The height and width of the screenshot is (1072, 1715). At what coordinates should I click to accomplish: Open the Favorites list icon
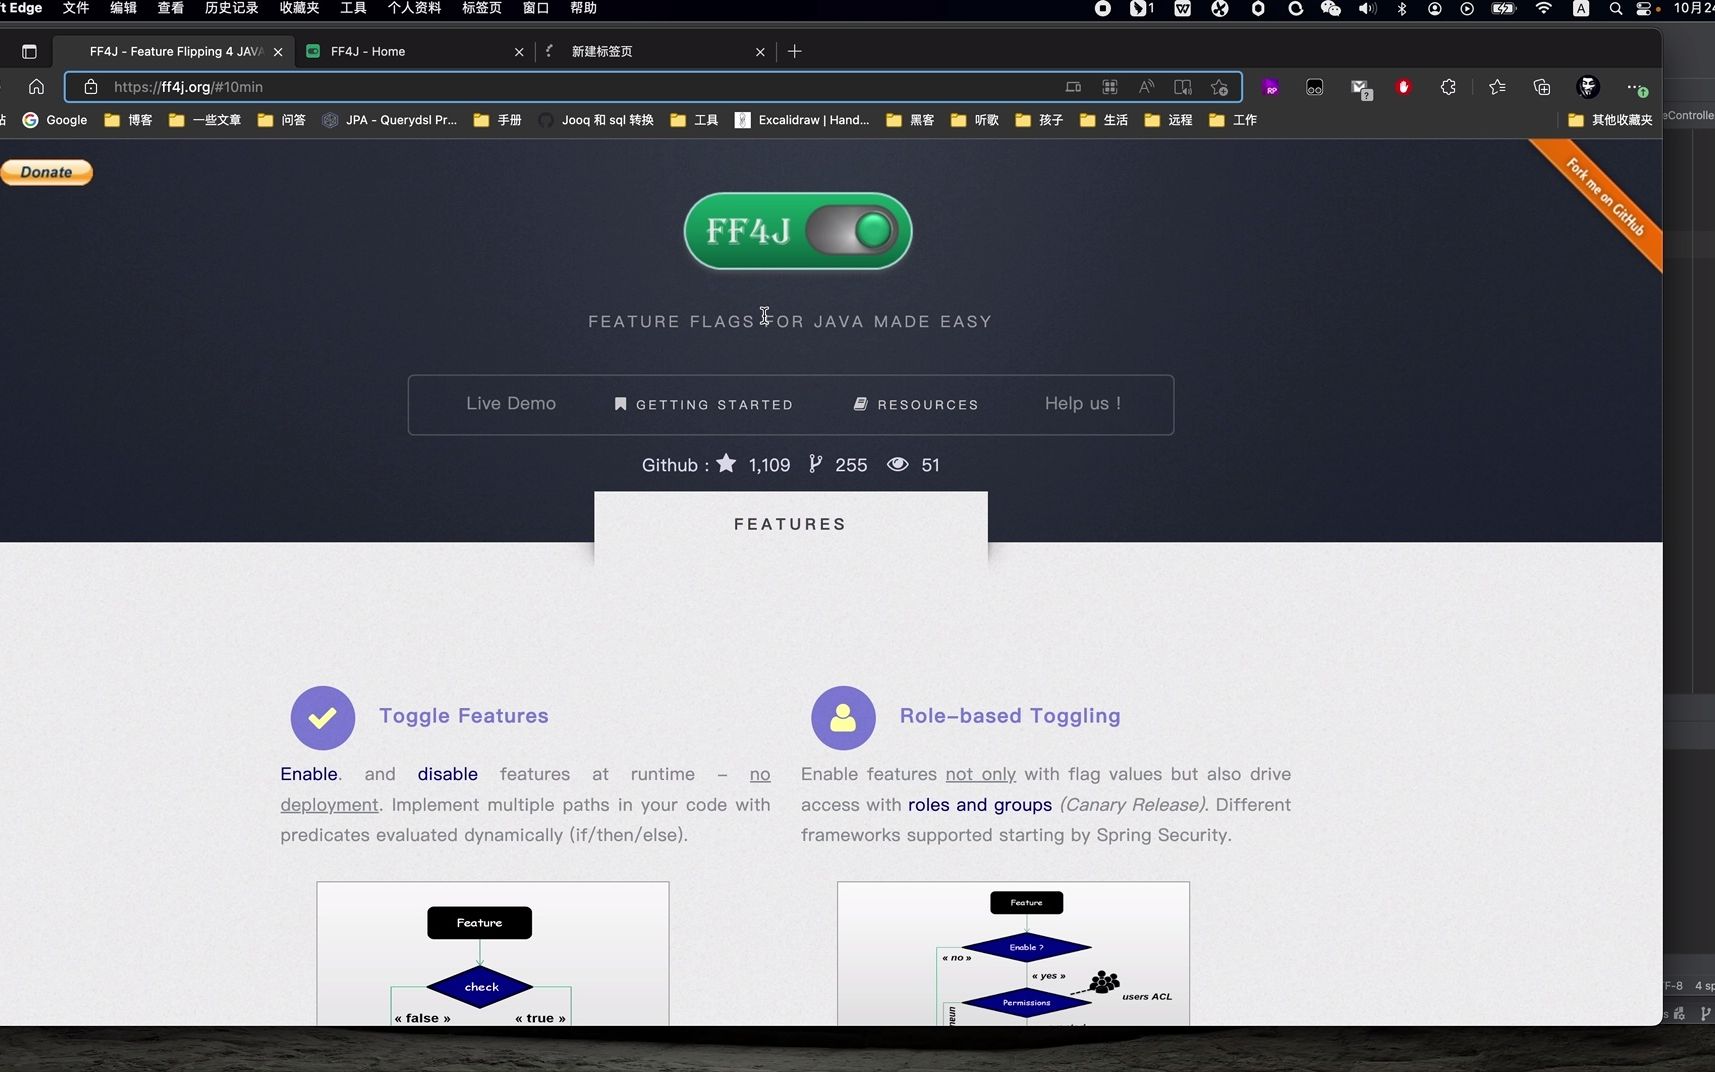(1497, 87)
